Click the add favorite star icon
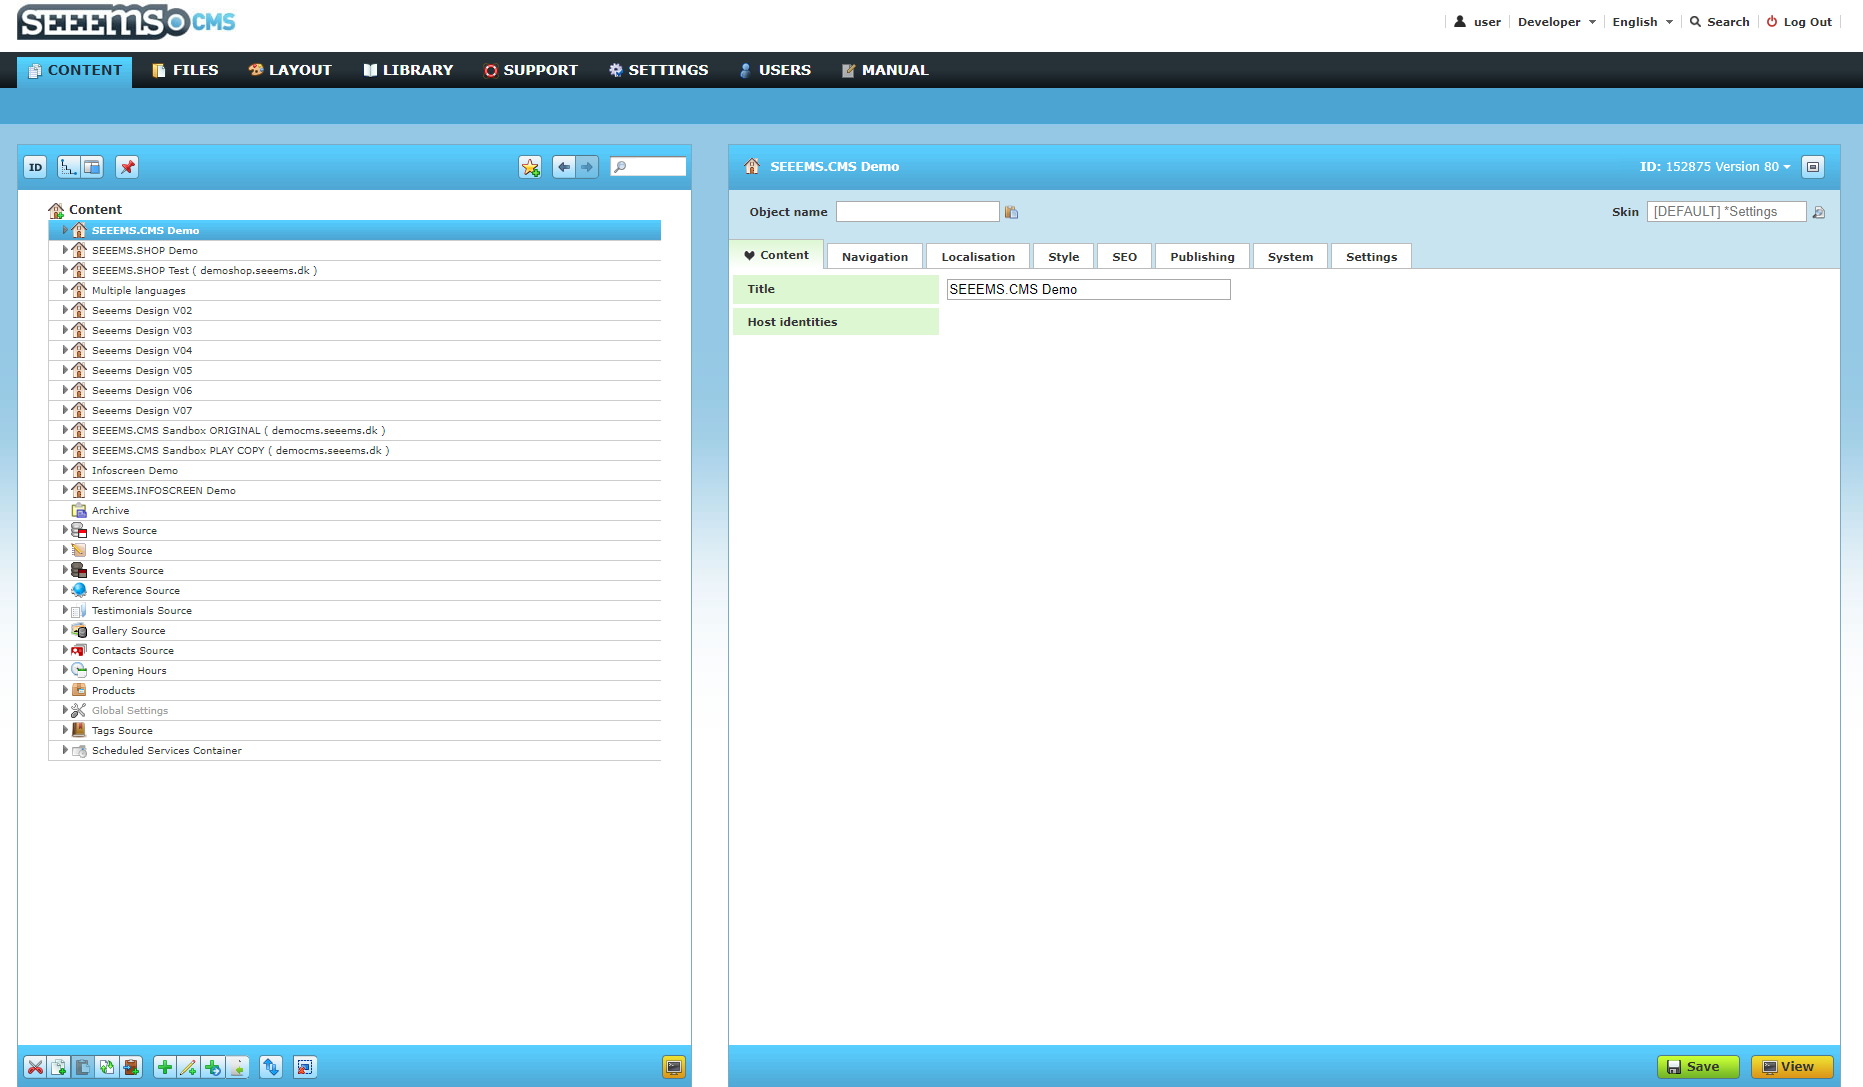 coord(530,167)
